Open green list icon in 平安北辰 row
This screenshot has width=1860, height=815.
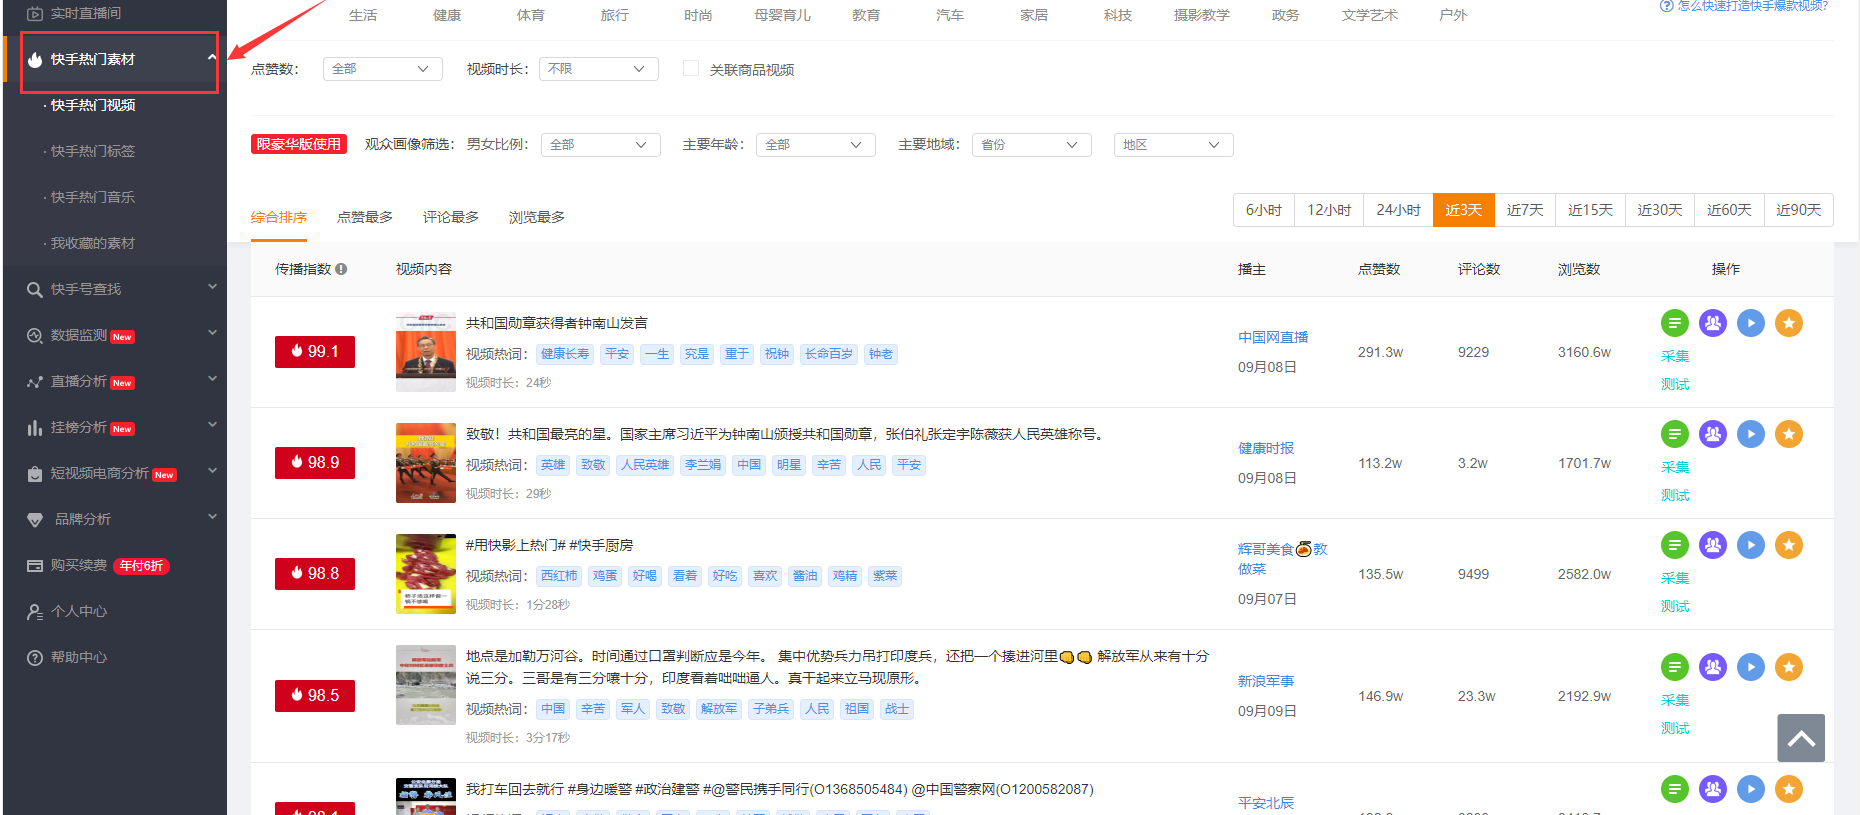(1675, 789)
